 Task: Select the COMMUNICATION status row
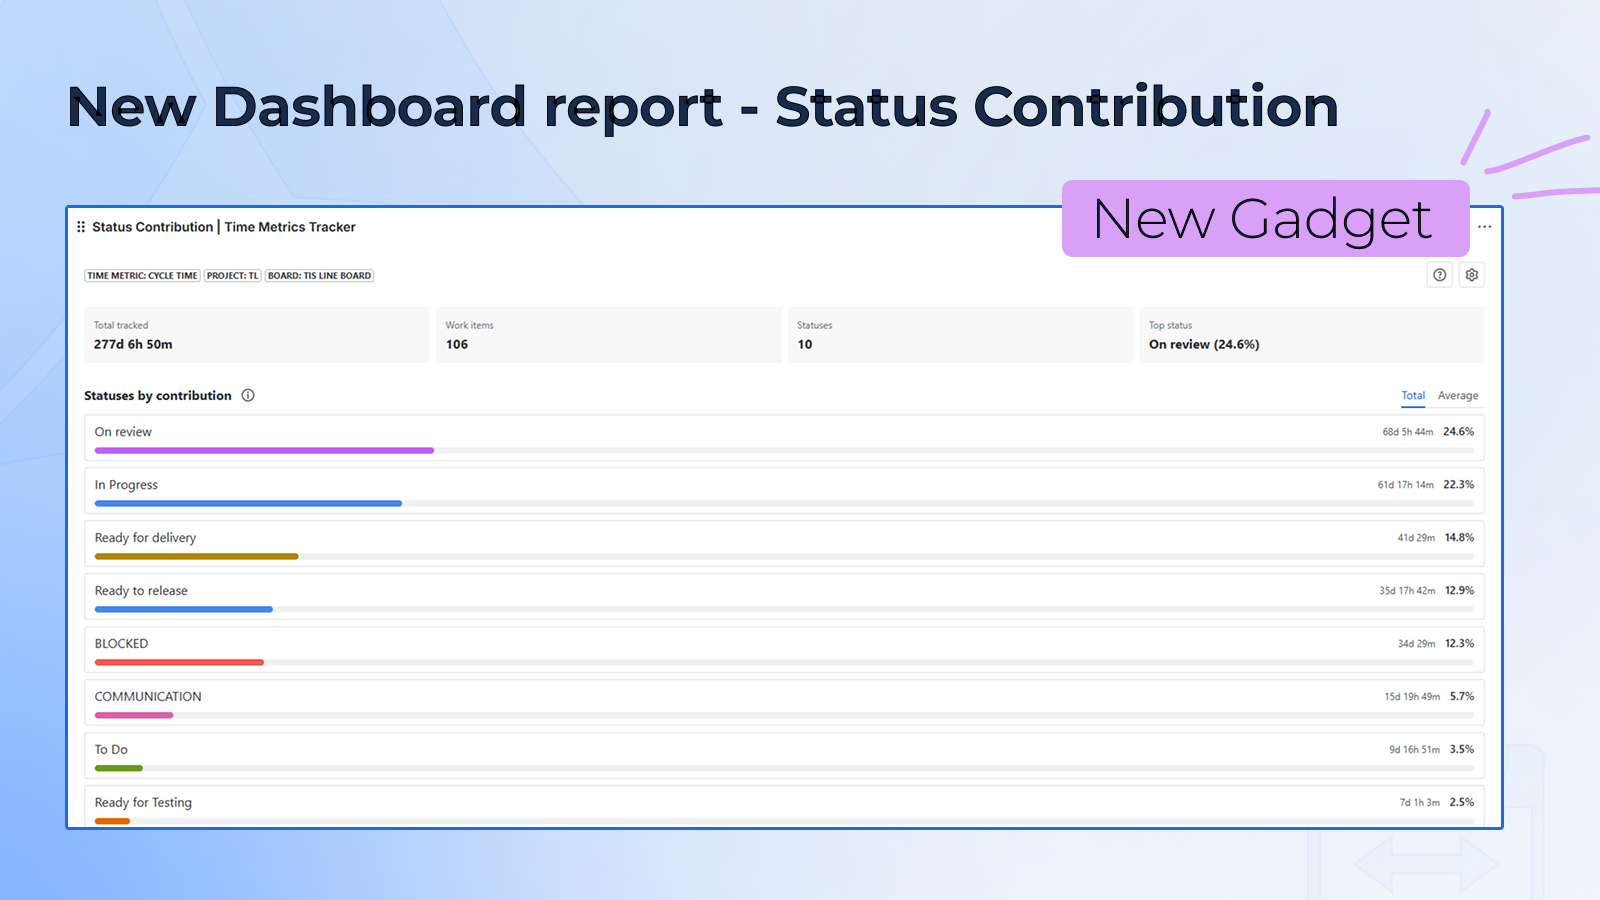tap(784, 703)
